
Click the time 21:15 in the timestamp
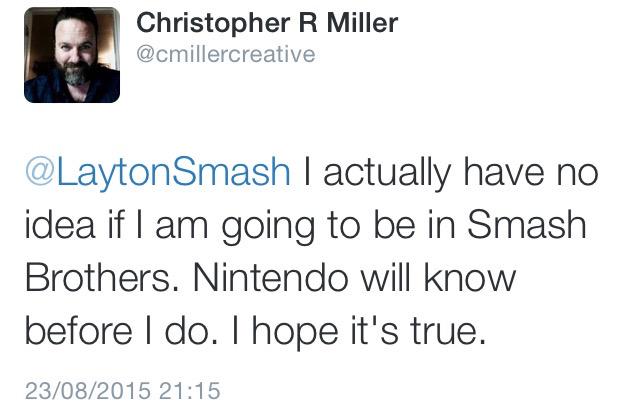pyautogui.click(x=190, y=390)
